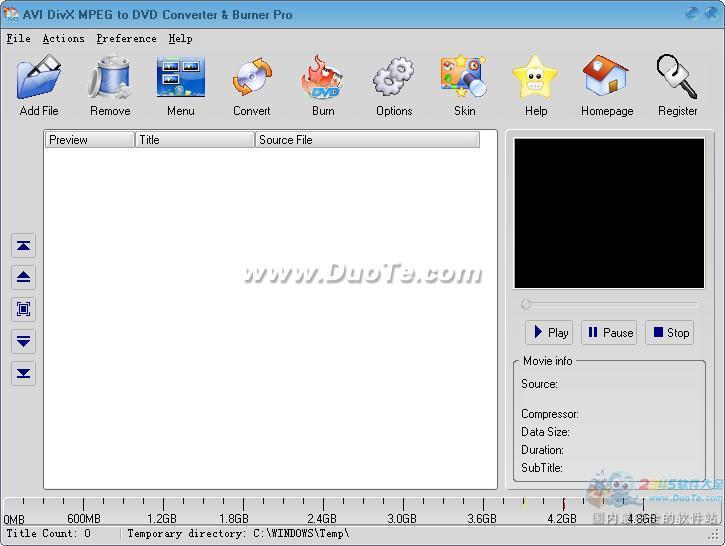
Task: Move selected title up one position
Action: point(24,277)
